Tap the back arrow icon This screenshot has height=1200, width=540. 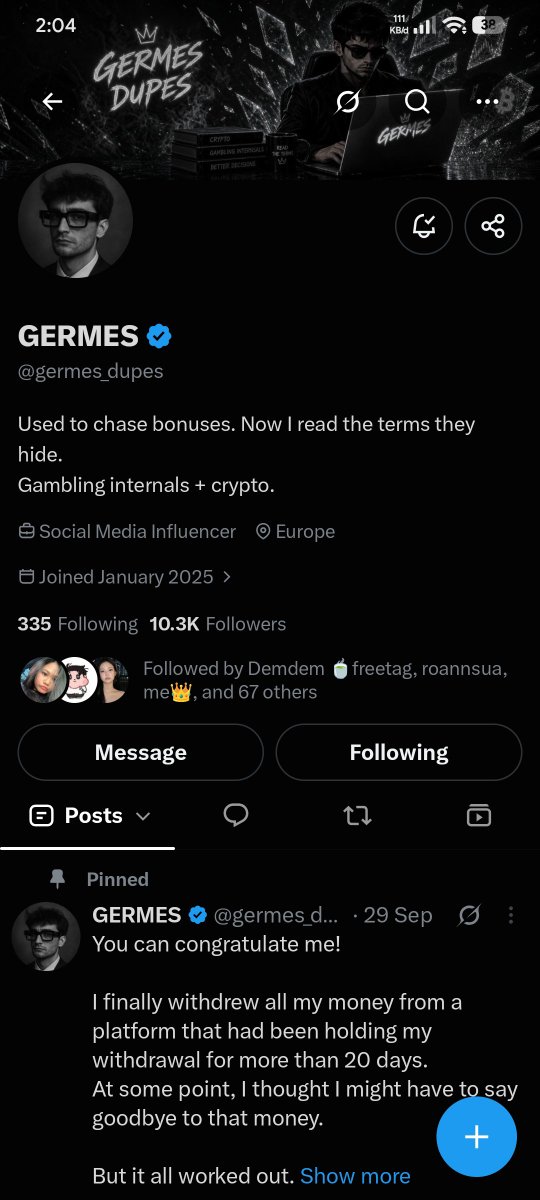click(52, 101)
